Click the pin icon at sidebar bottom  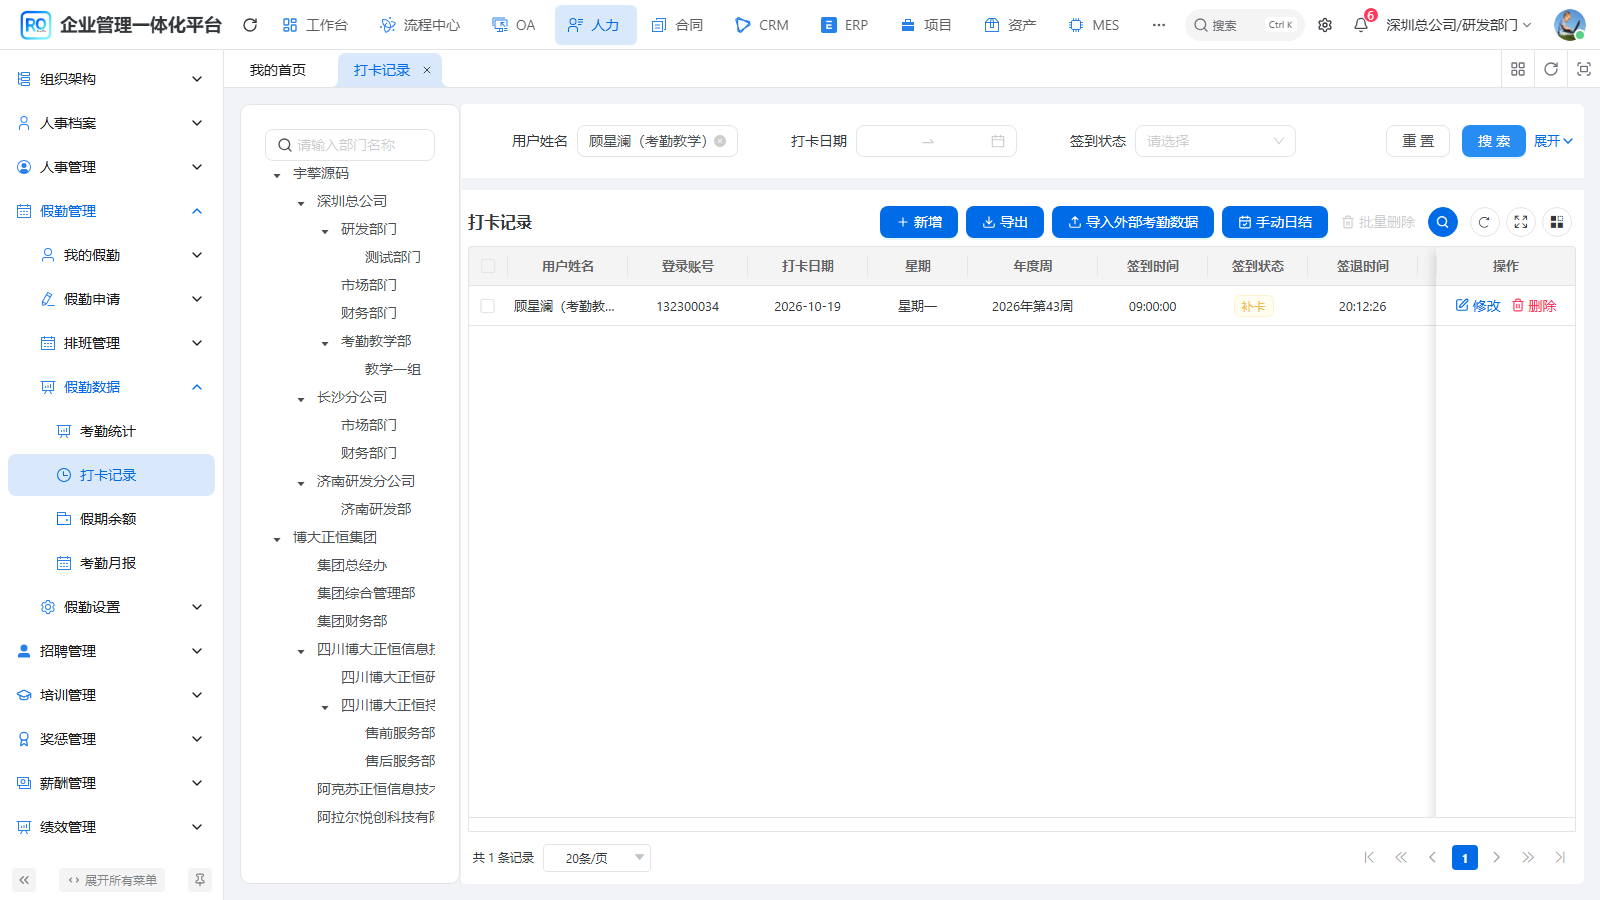pyautogui.click(x=200, y=880)
